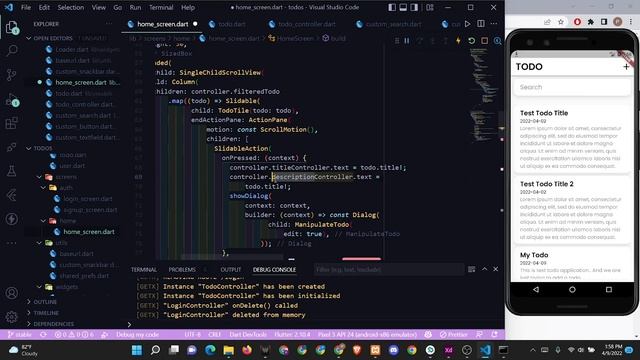The height and width of the screenshot is (360, 640).
Task: Open File Explorer from the taskbar
Action: 229,350
